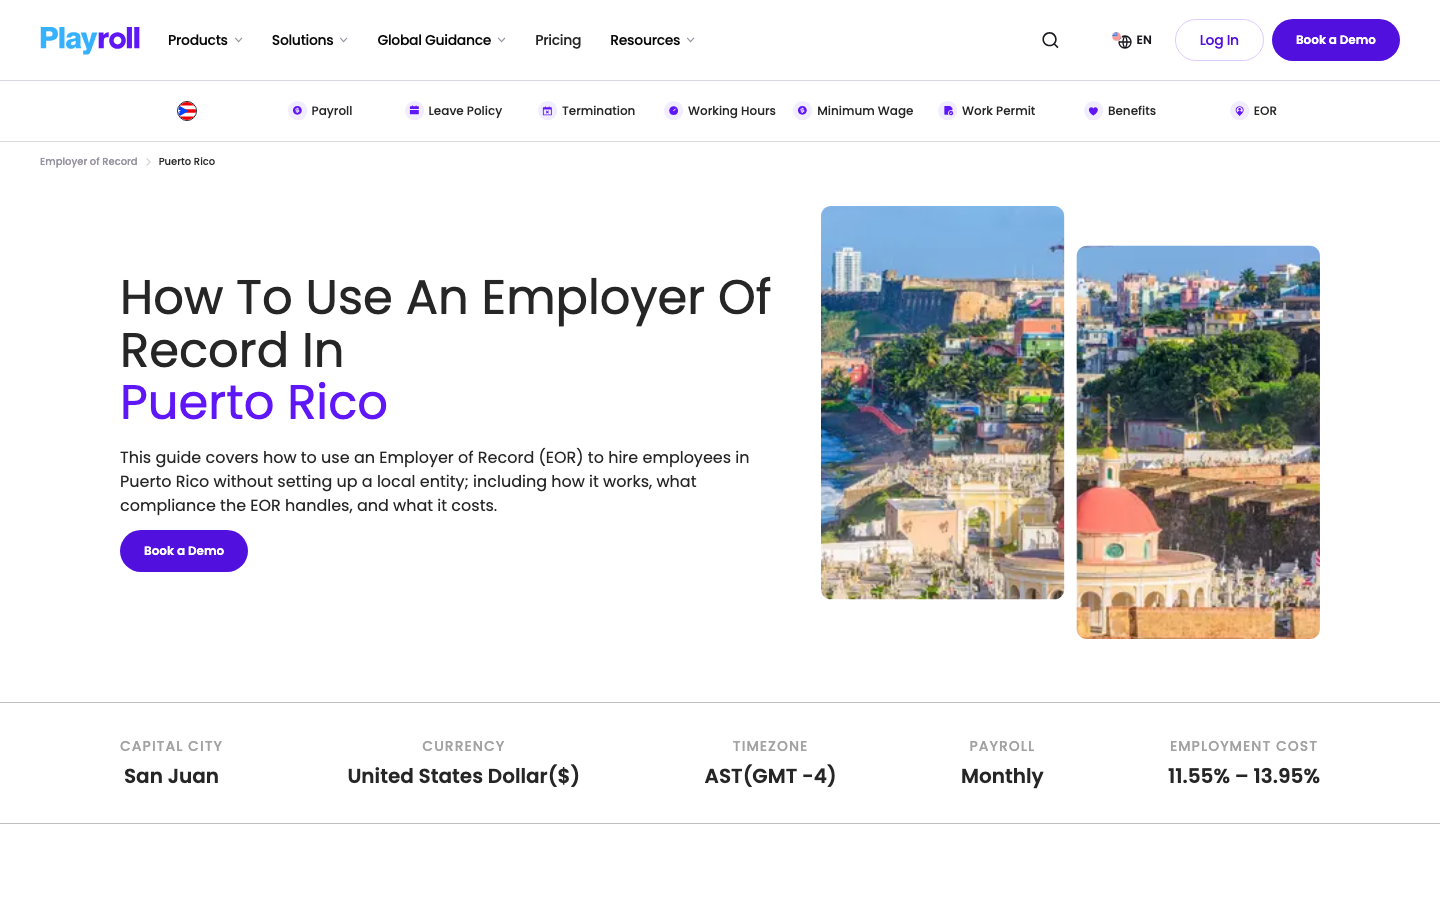This screenshot has width=1440, height=900.
Task: Click the AST(GMT -4) timezone value
Action: tap(770, 776)
